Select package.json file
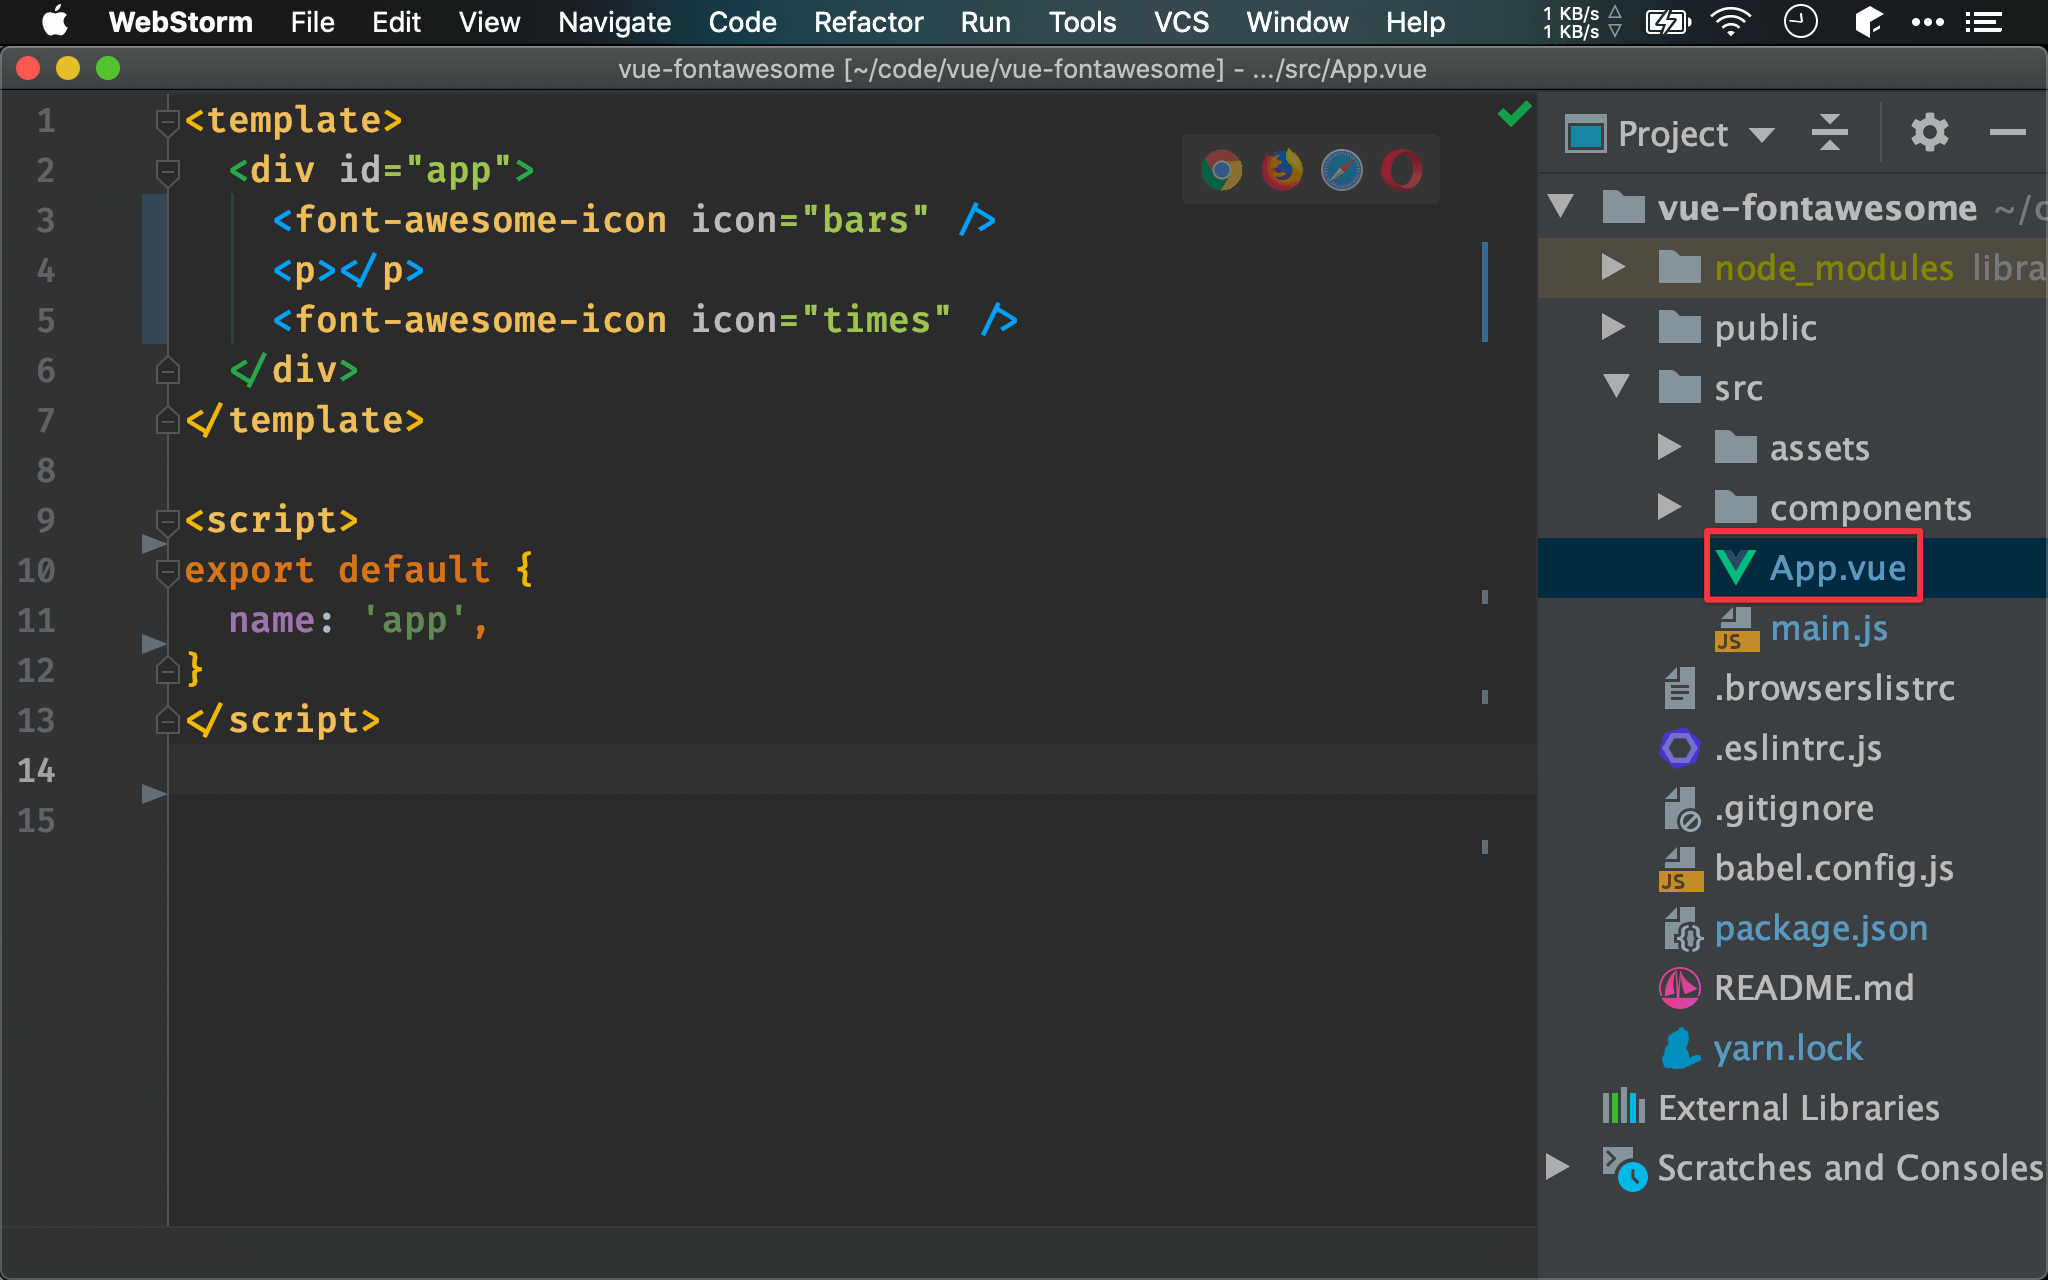Screen dimensions: 2048x1280 [x=1821, y=928]
